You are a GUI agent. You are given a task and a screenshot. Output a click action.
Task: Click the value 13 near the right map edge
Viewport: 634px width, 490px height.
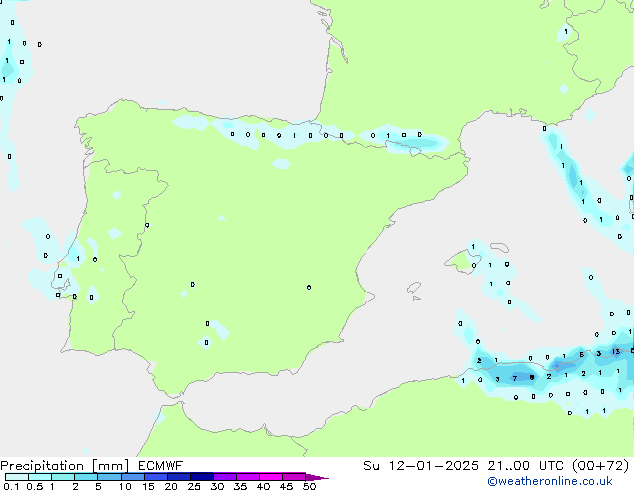coord(617,352)
